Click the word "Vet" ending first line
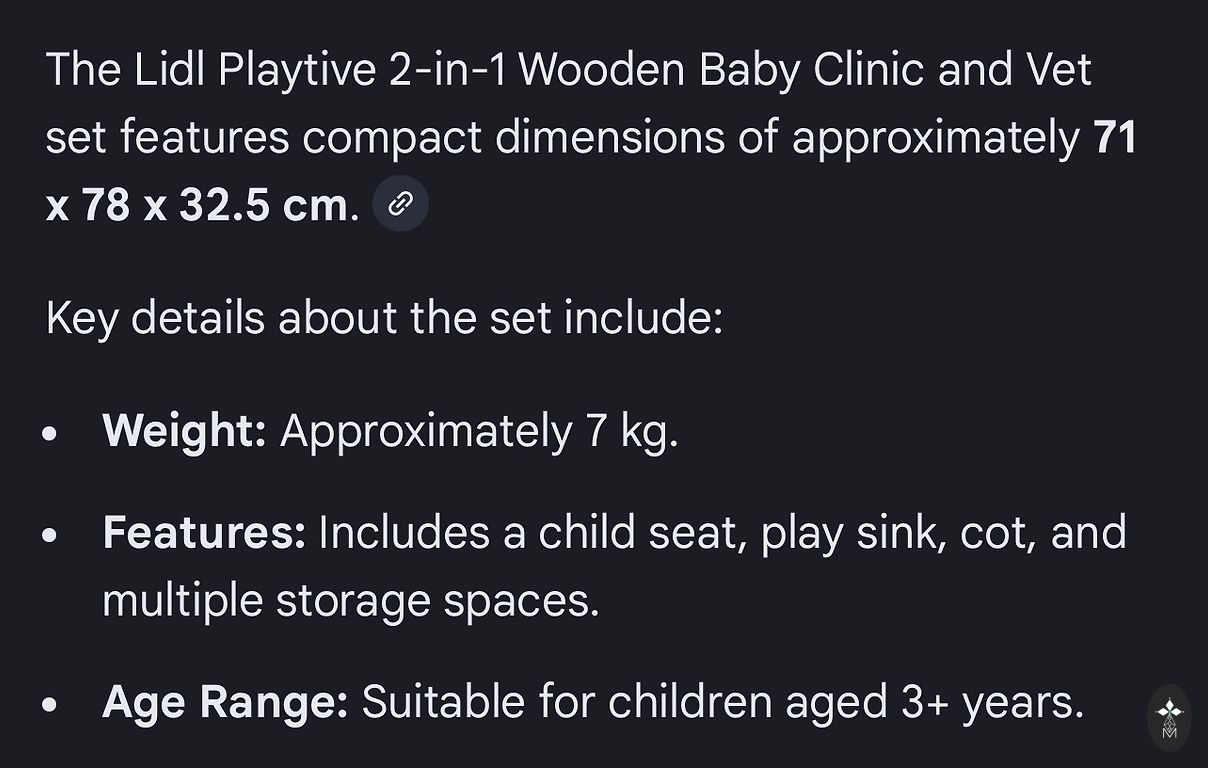1208x768 pixels. tap(1058, 70)
